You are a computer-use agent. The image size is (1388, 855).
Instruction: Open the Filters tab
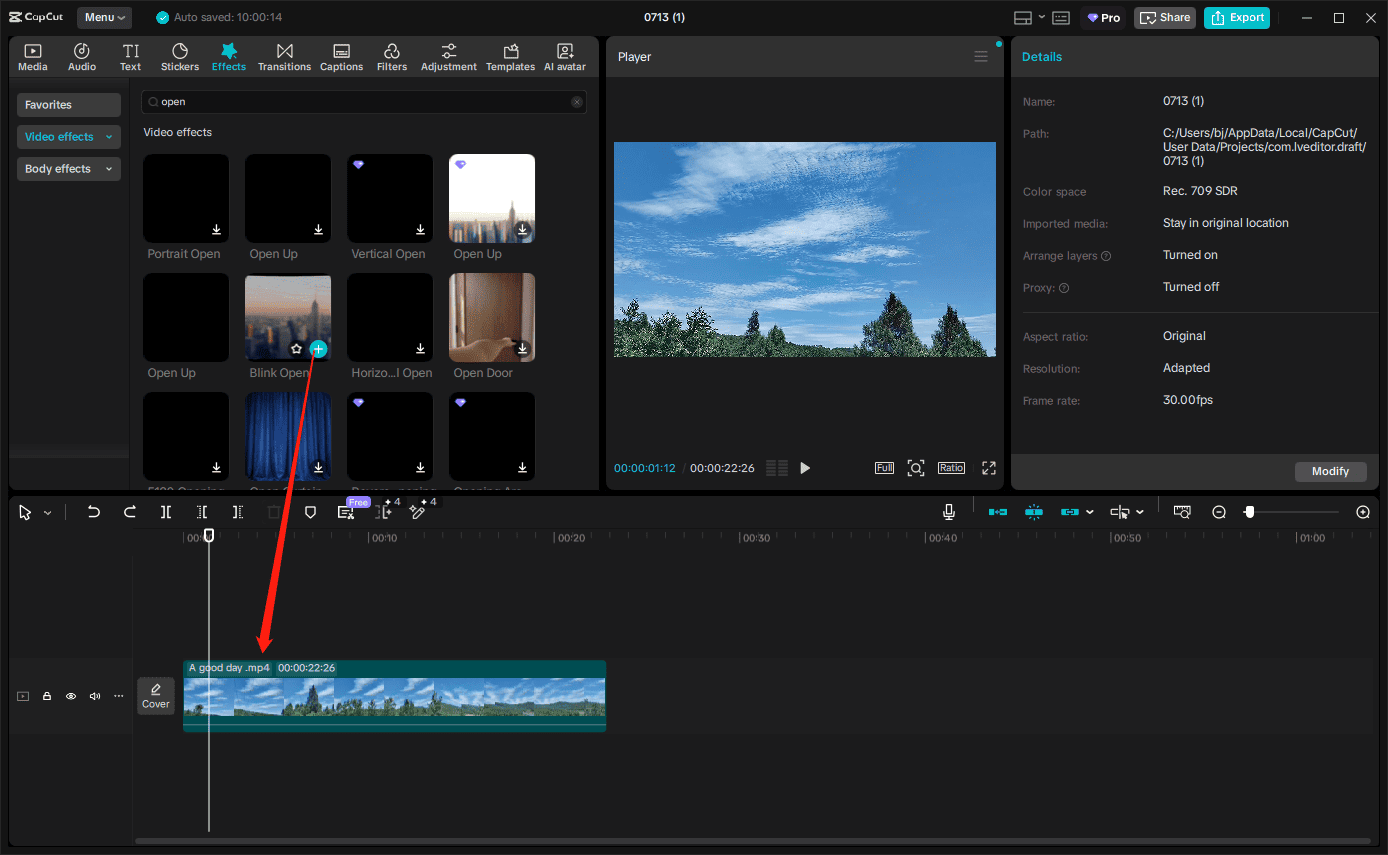(392, 57)
